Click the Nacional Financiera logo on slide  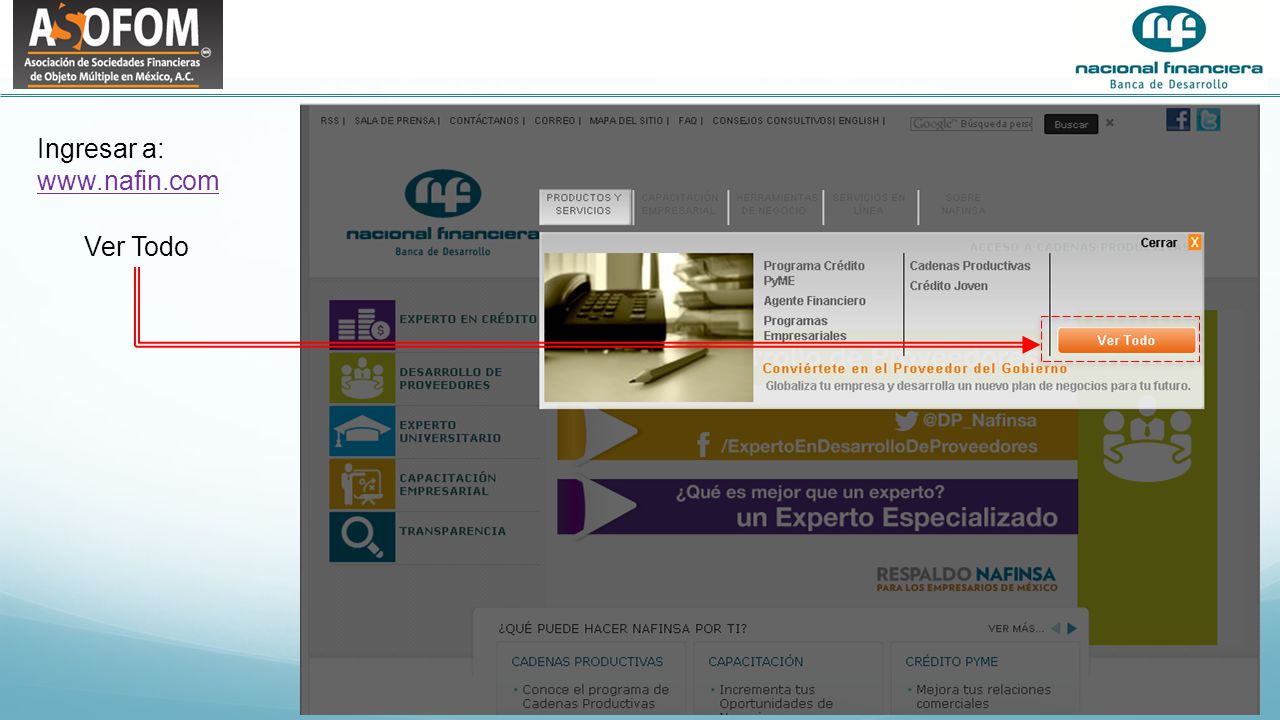pyautogui.click(x=1168, y=47)
